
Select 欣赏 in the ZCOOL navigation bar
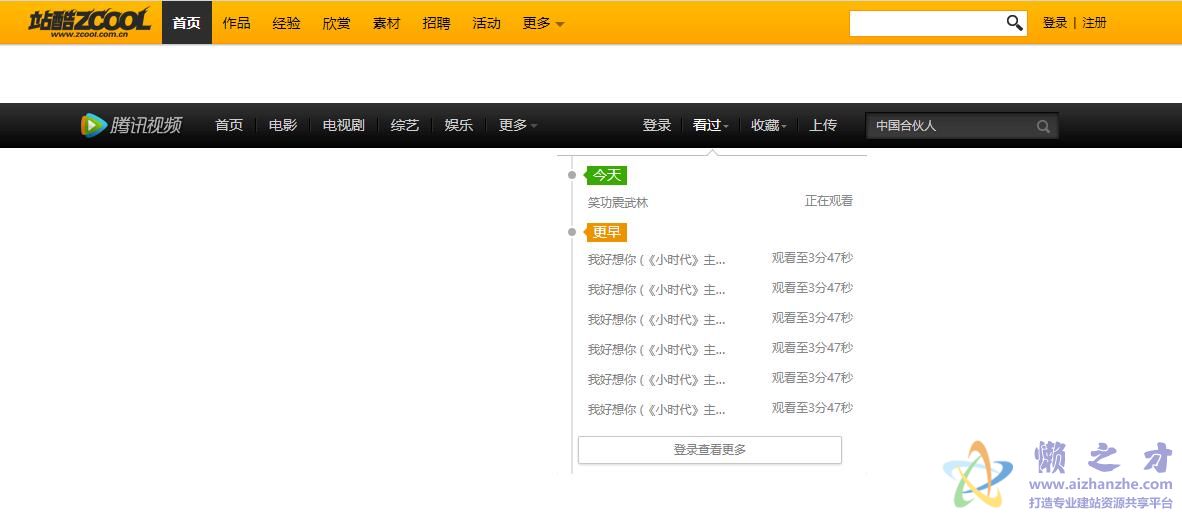[336, 23]
